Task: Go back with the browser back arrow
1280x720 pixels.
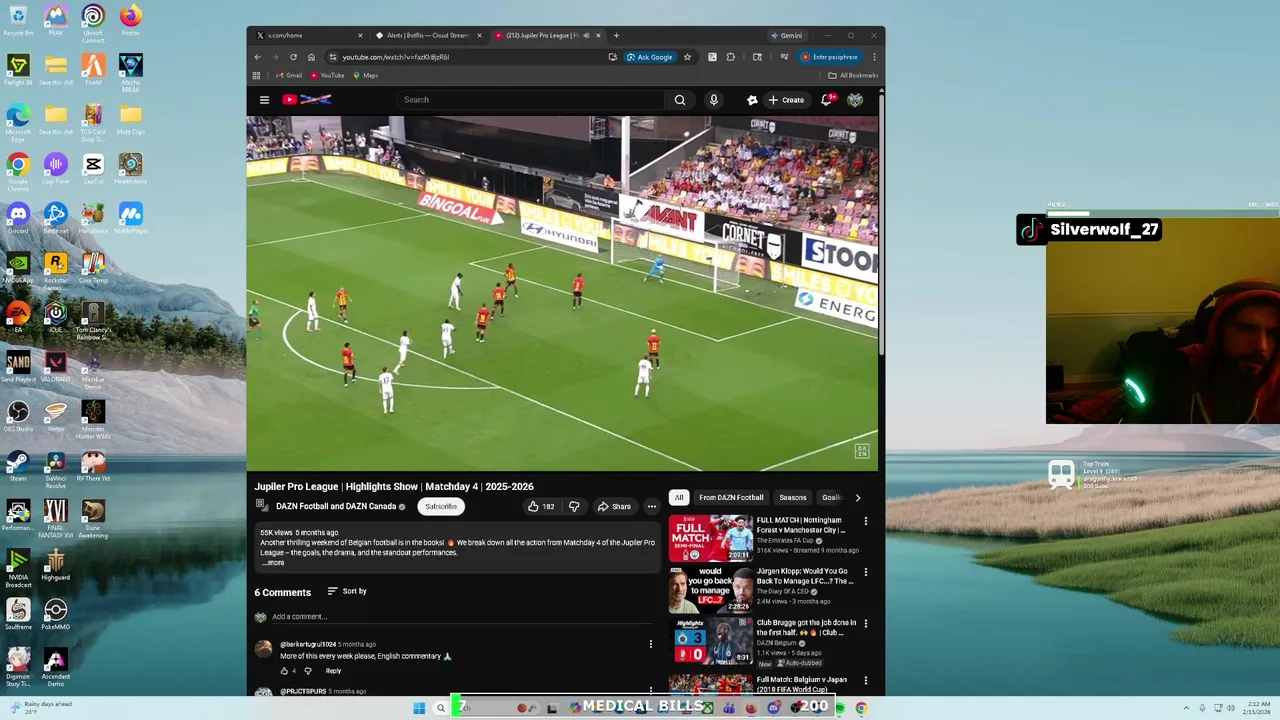Action: 257,57
